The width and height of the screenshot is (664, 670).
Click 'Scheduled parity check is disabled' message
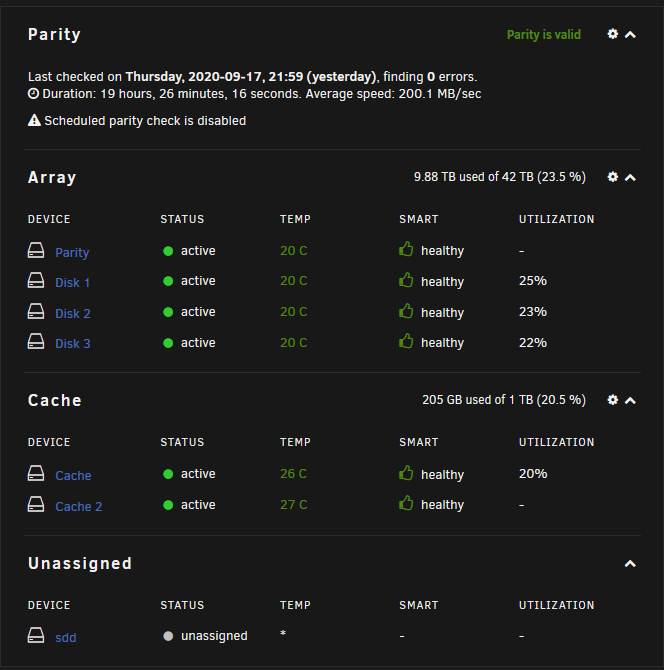145,121
